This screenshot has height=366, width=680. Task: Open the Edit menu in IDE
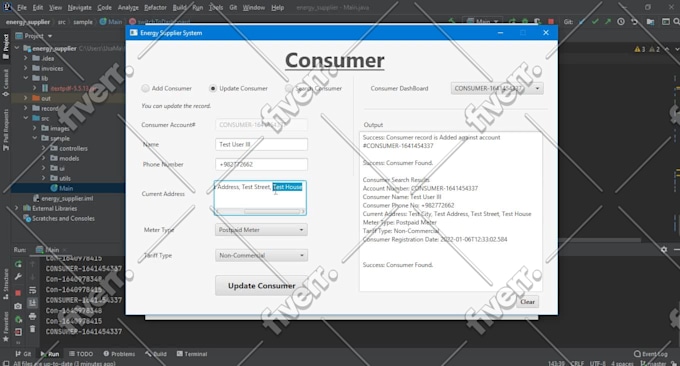(x=38, y=7)
